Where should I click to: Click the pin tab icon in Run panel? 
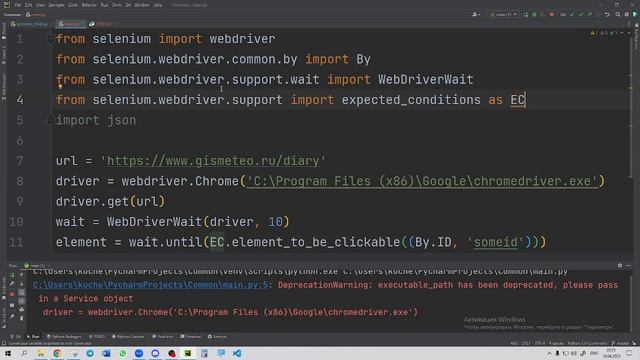tap(12, 316)
